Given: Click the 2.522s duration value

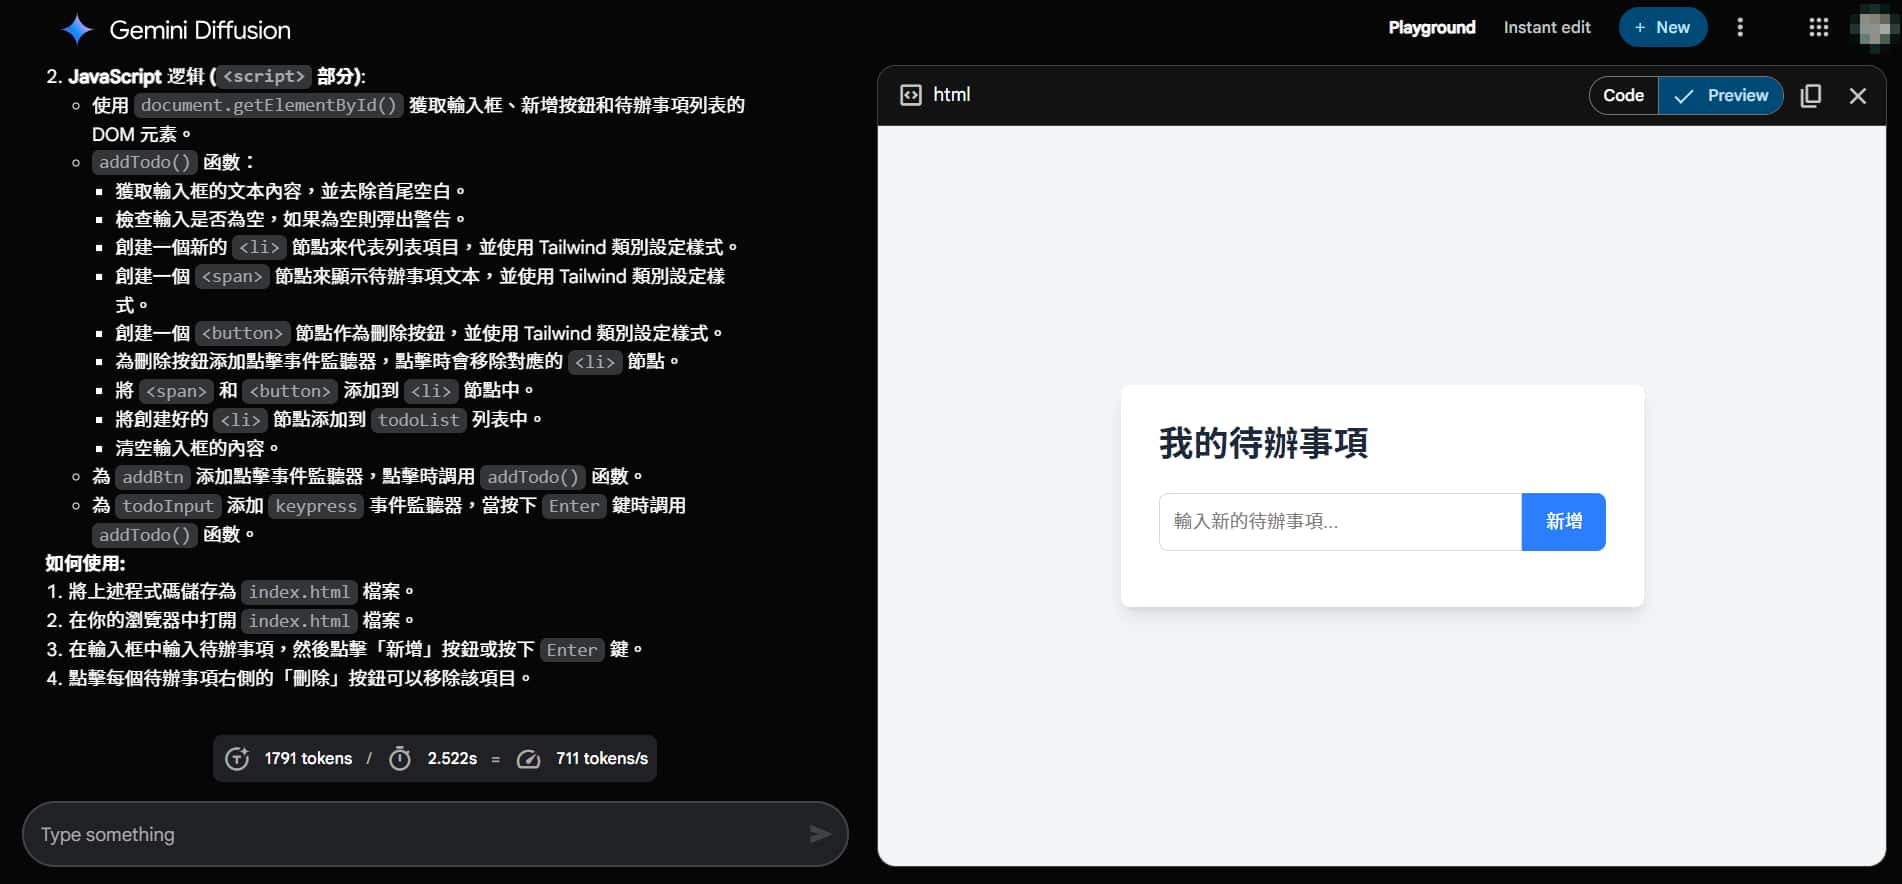Looking at the screenshot, I should (452, 759).
